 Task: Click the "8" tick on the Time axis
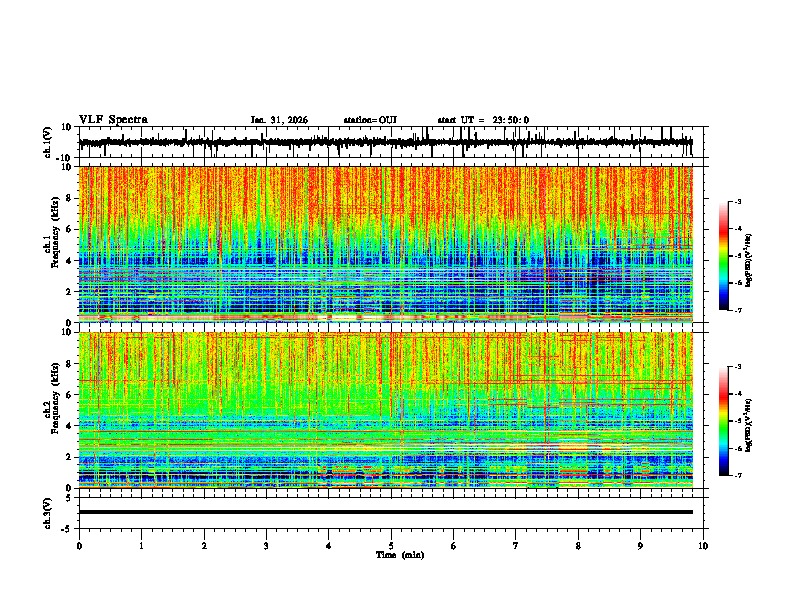tap(578, 546)
